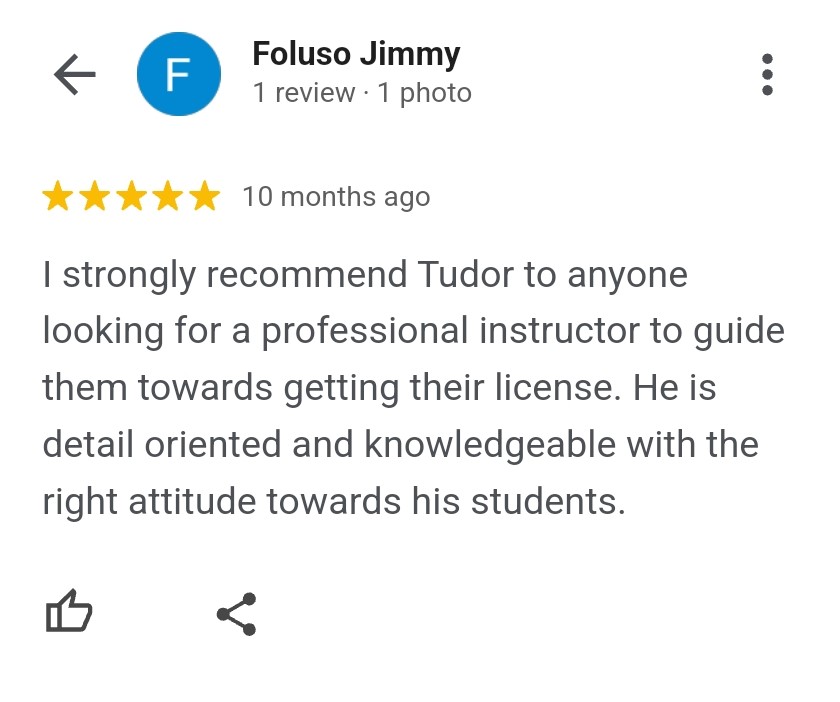Viewport: 840px width, 702px height.
Task: Click the first yellow rating star
Action: (x=58, y=197)
